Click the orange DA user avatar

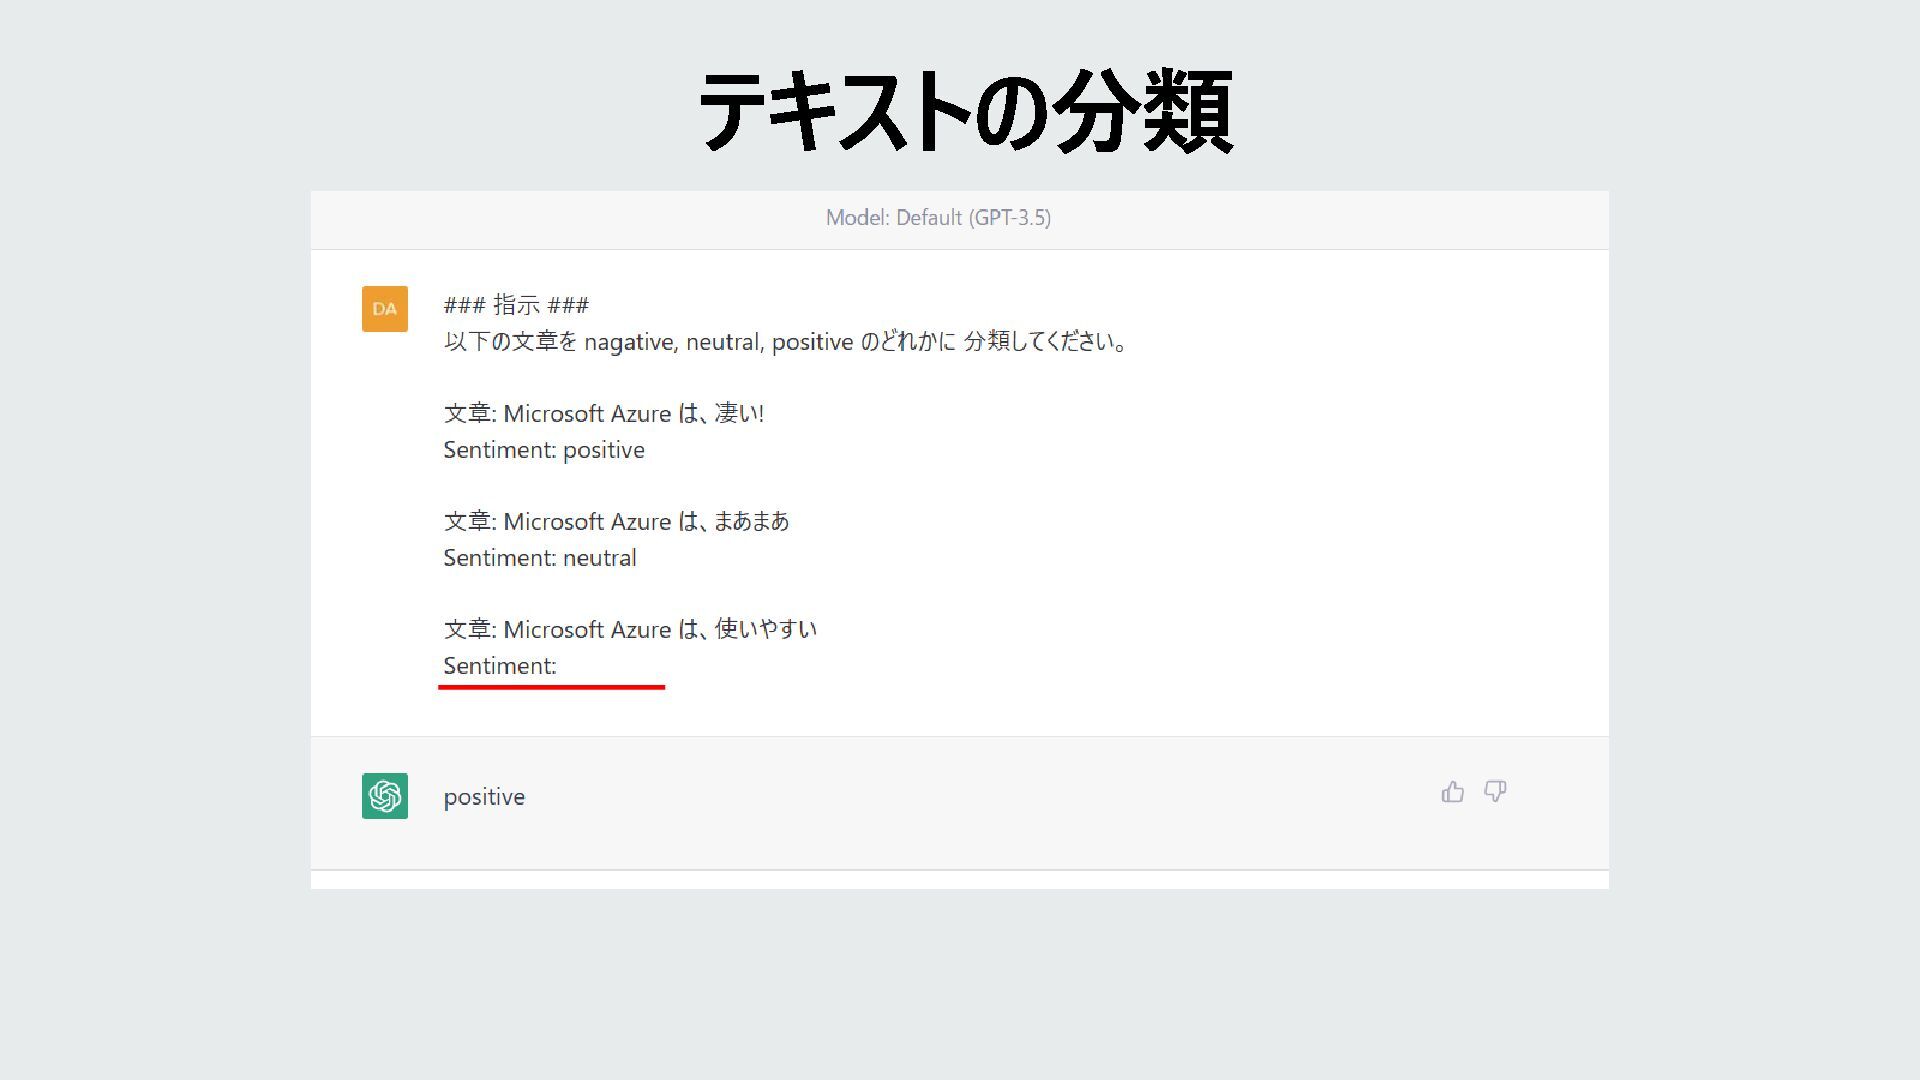point(385,309)
